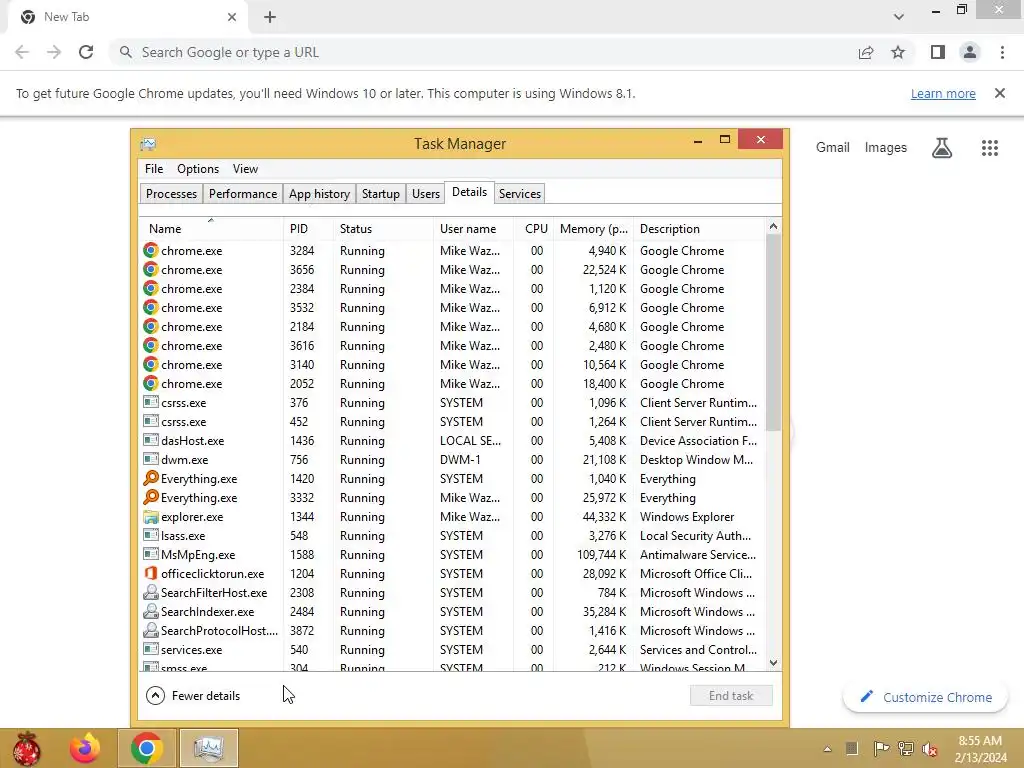Sort by PID column header

309,229
